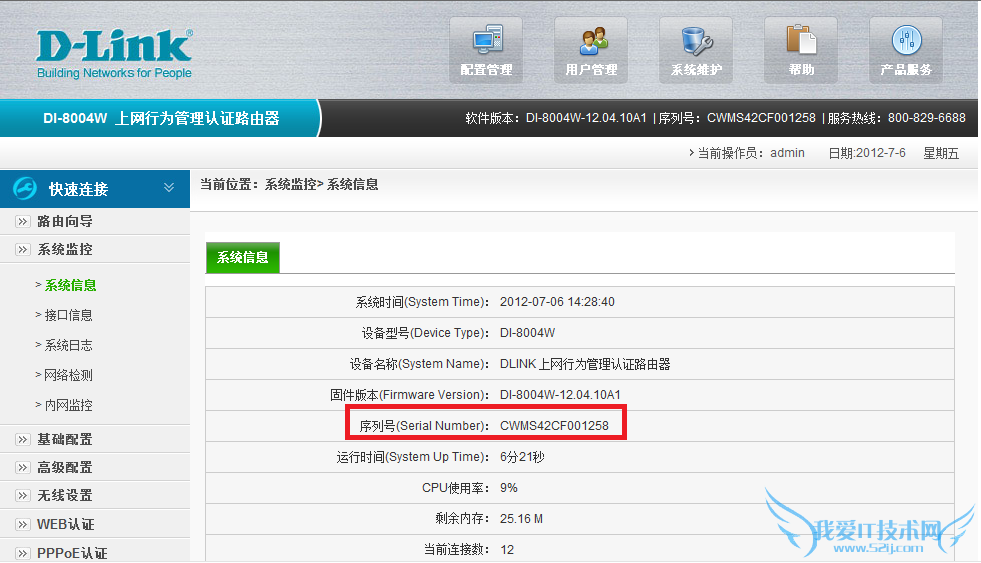Click the current operator name admin
This screenshot has height=563, width=981.
click(x=787, y=153)
